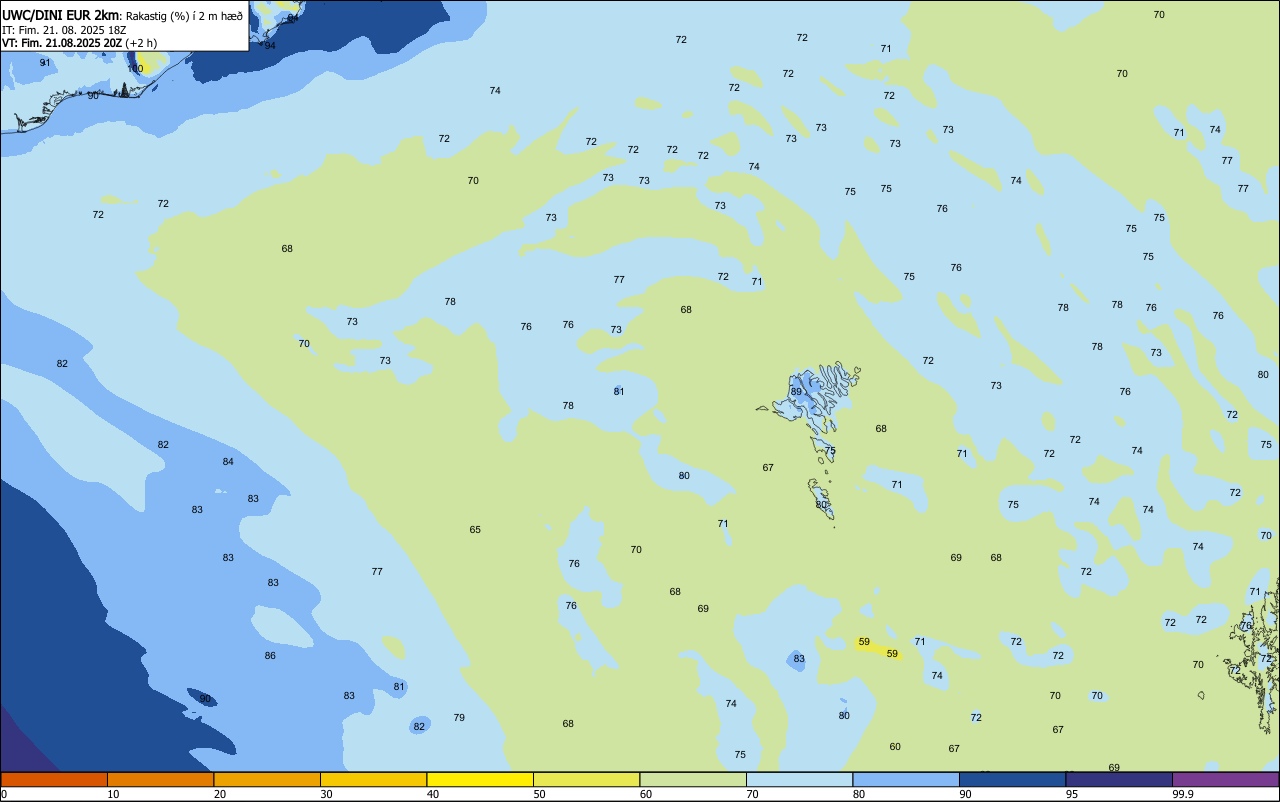Click the humidity value 100 near top-left coast
1280x802 pixels.
pyautogui.click(x=136, y=69)
